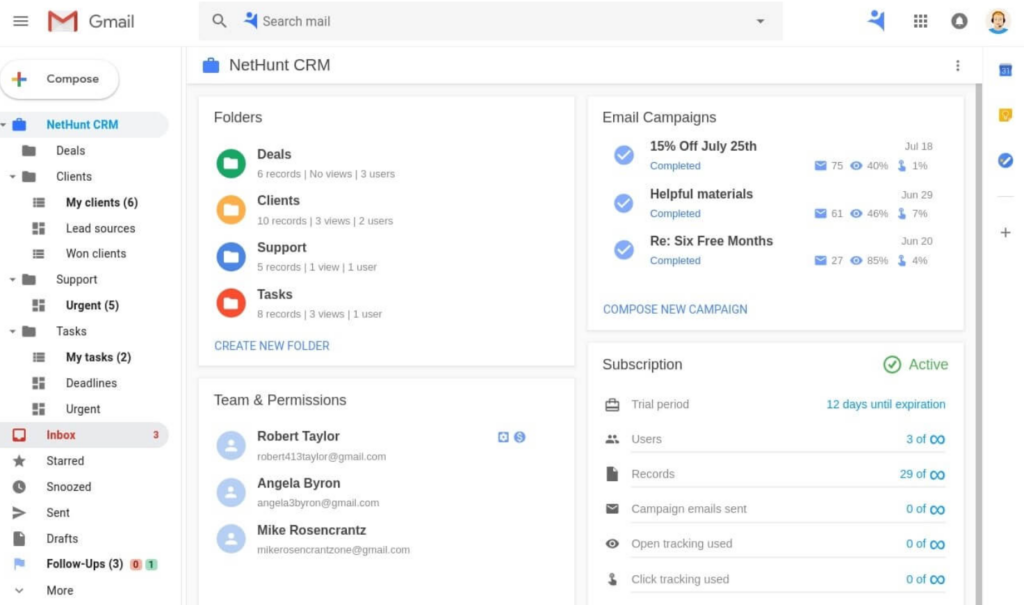Click the orange Clients folder icon
The height and width of the screenshot is (605, 1024).
231,210
